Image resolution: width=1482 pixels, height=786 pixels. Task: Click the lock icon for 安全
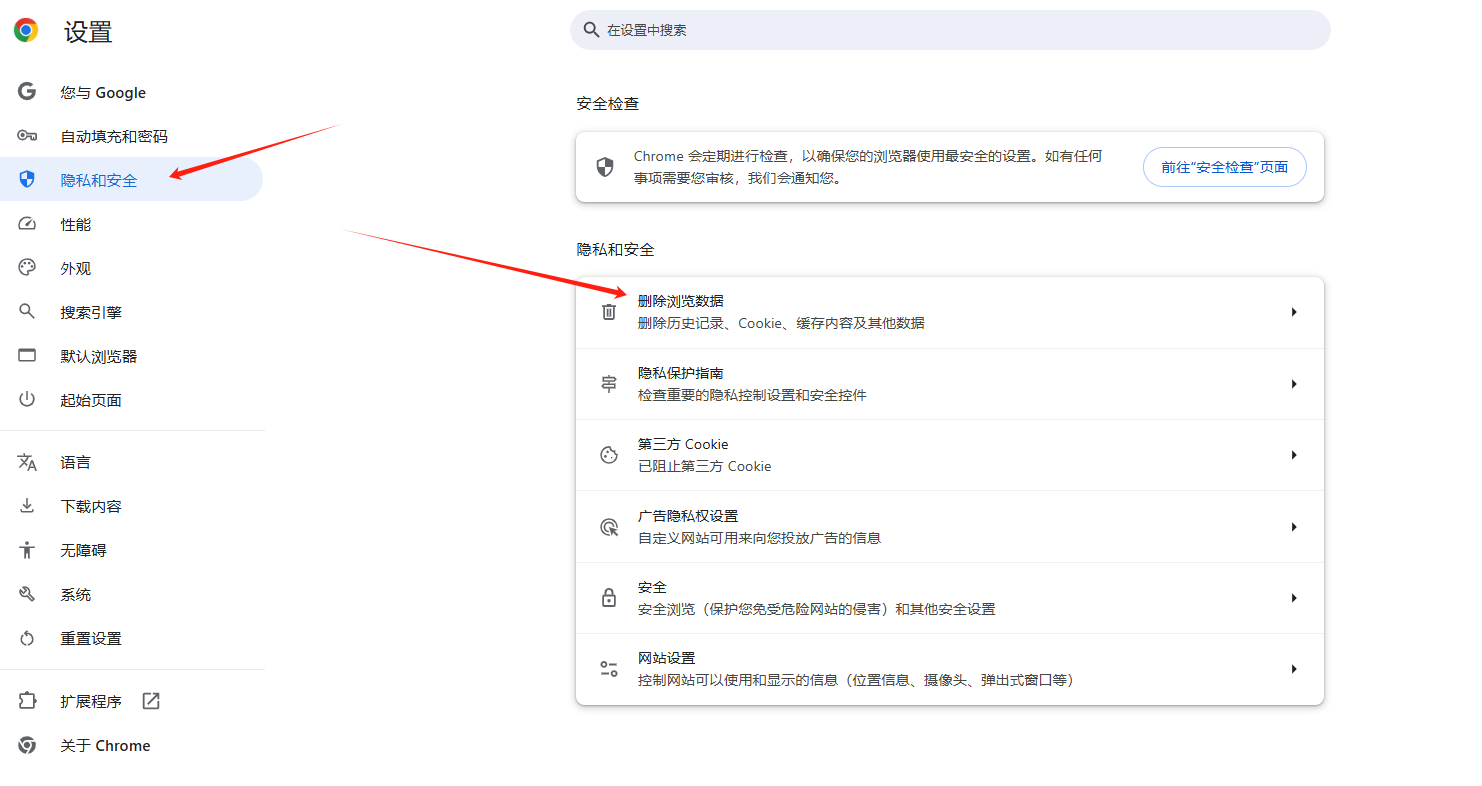coord(609,598)
